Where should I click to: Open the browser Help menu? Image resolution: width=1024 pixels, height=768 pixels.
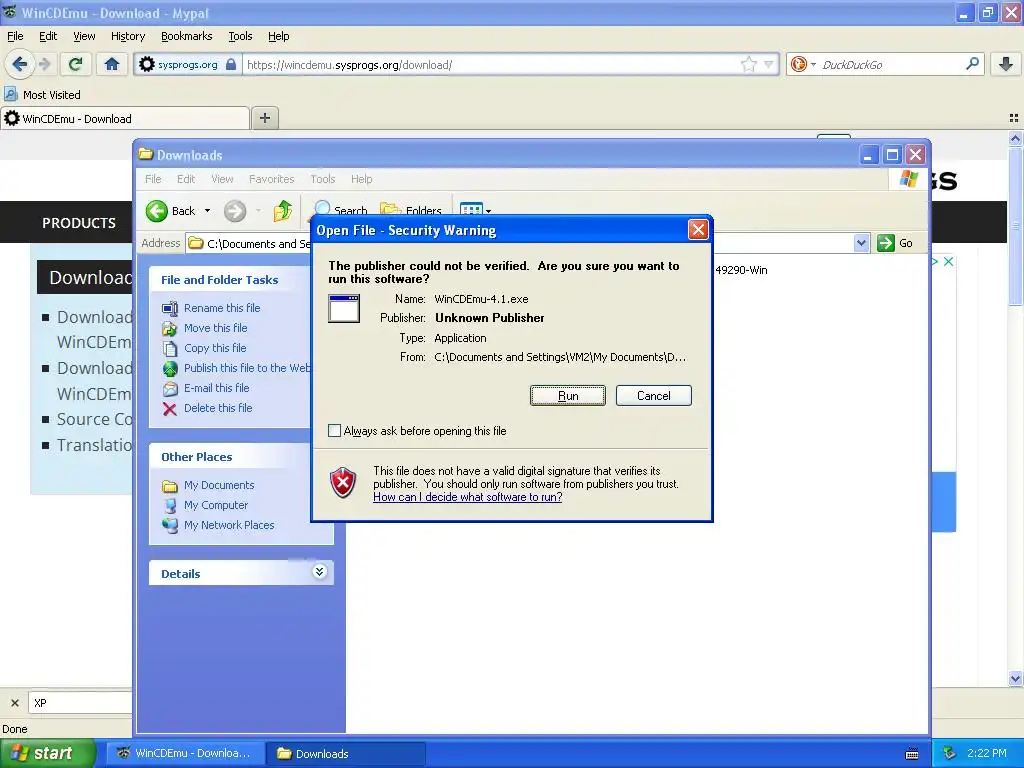click(279, 36)
